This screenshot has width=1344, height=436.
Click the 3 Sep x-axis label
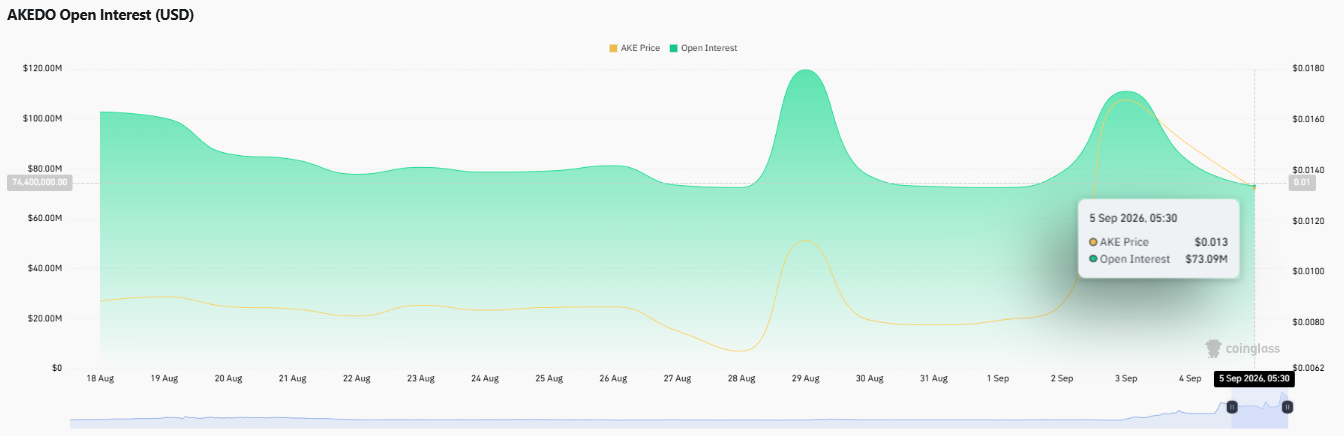(1126, 379)
